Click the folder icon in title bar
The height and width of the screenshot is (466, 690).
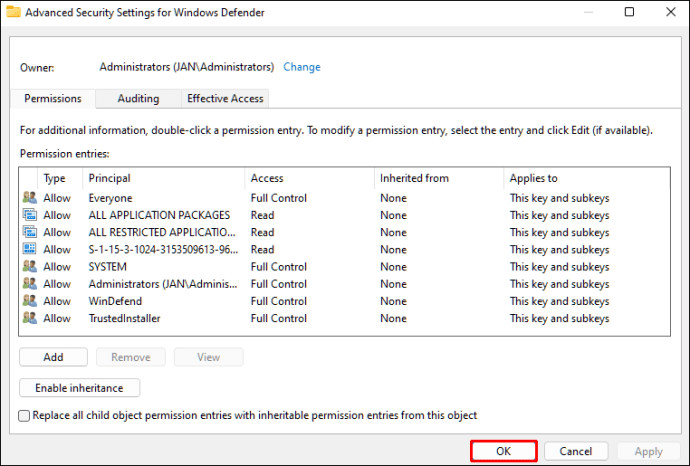[x=13, y=12]
